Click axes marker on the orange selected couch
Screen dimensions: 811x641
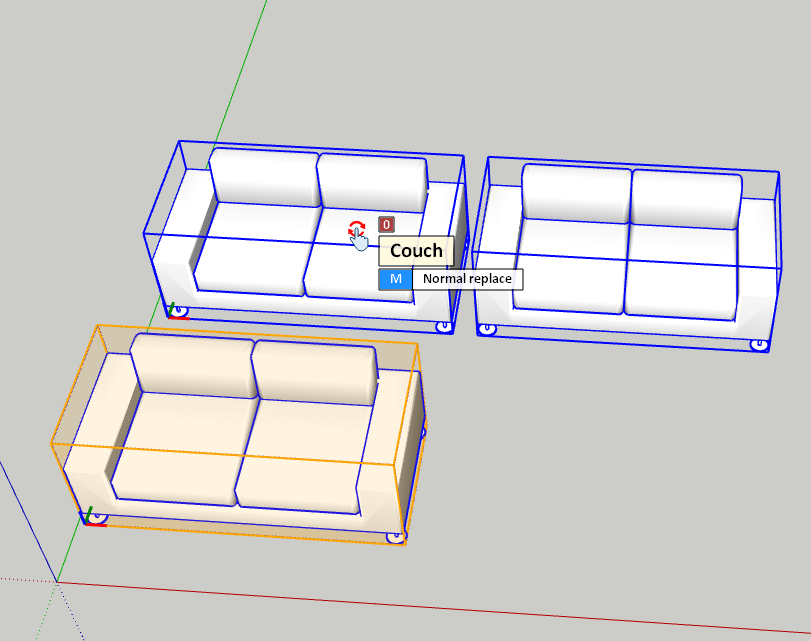pos(94,518)
